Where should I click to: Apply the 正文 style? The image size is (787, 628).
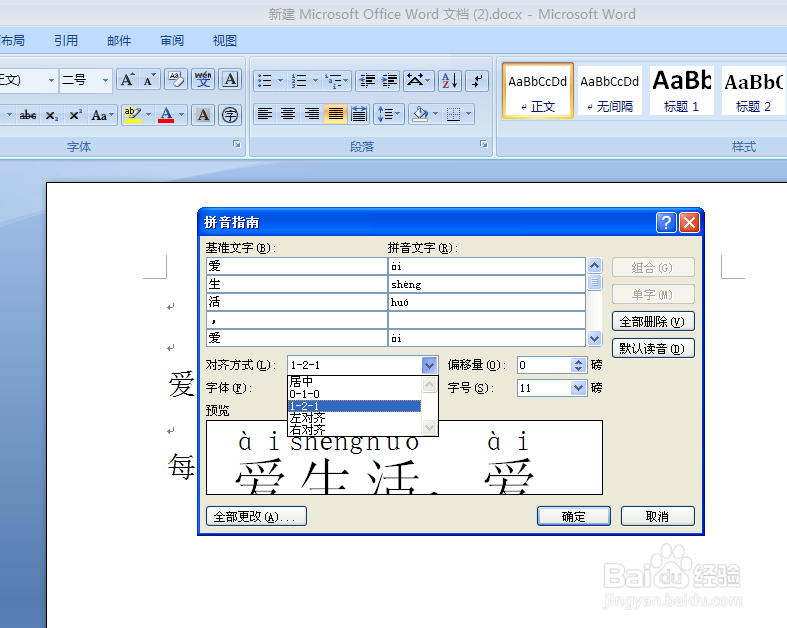tap(538, 91)
